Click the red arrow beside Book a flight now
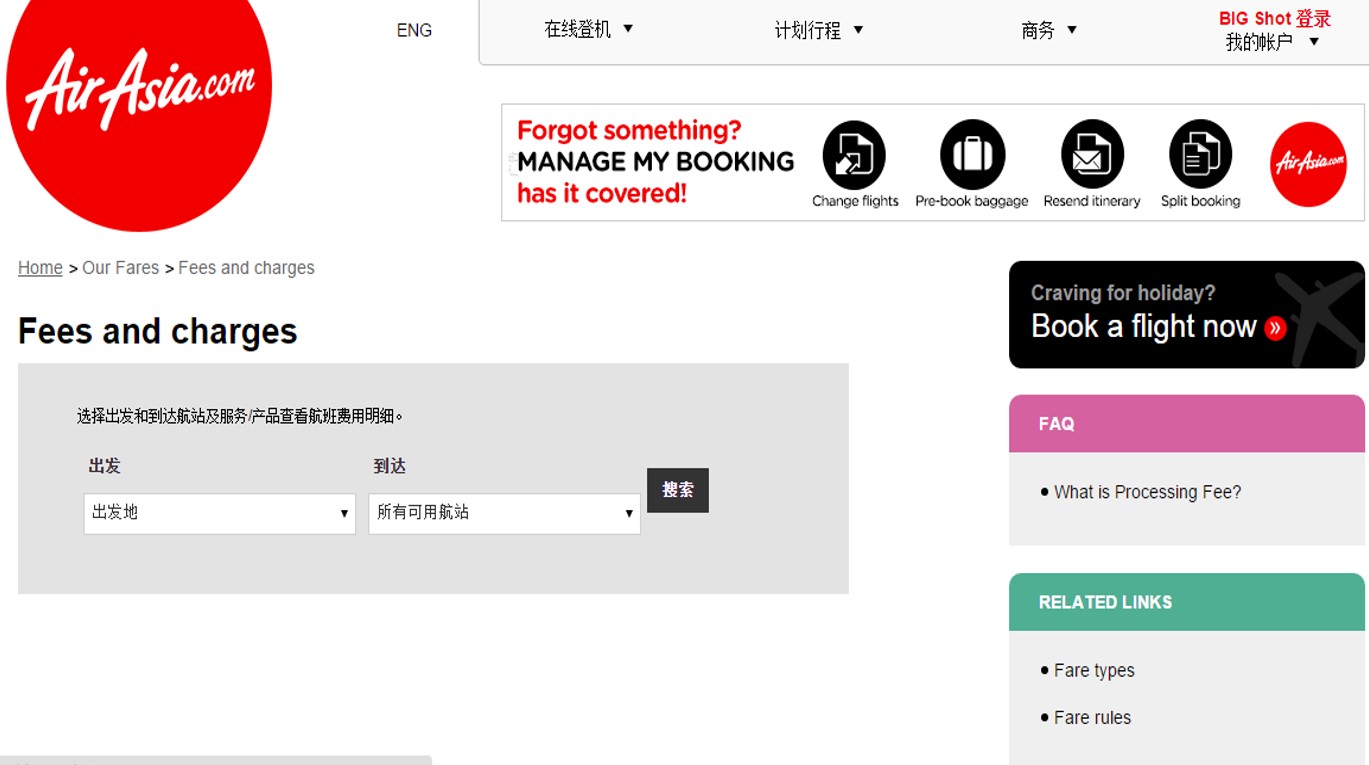The width and height of the screenshot is (1369, 765). [x=1275, y=328]
